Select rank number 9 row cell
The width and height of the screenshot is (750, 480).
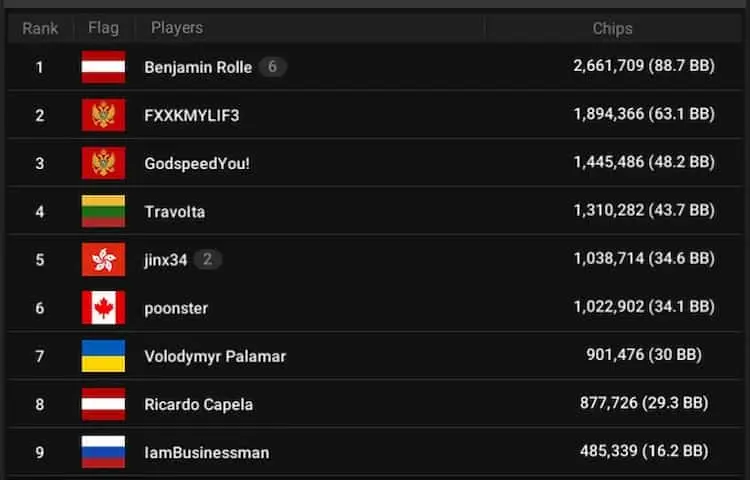[x=40, y=452]
